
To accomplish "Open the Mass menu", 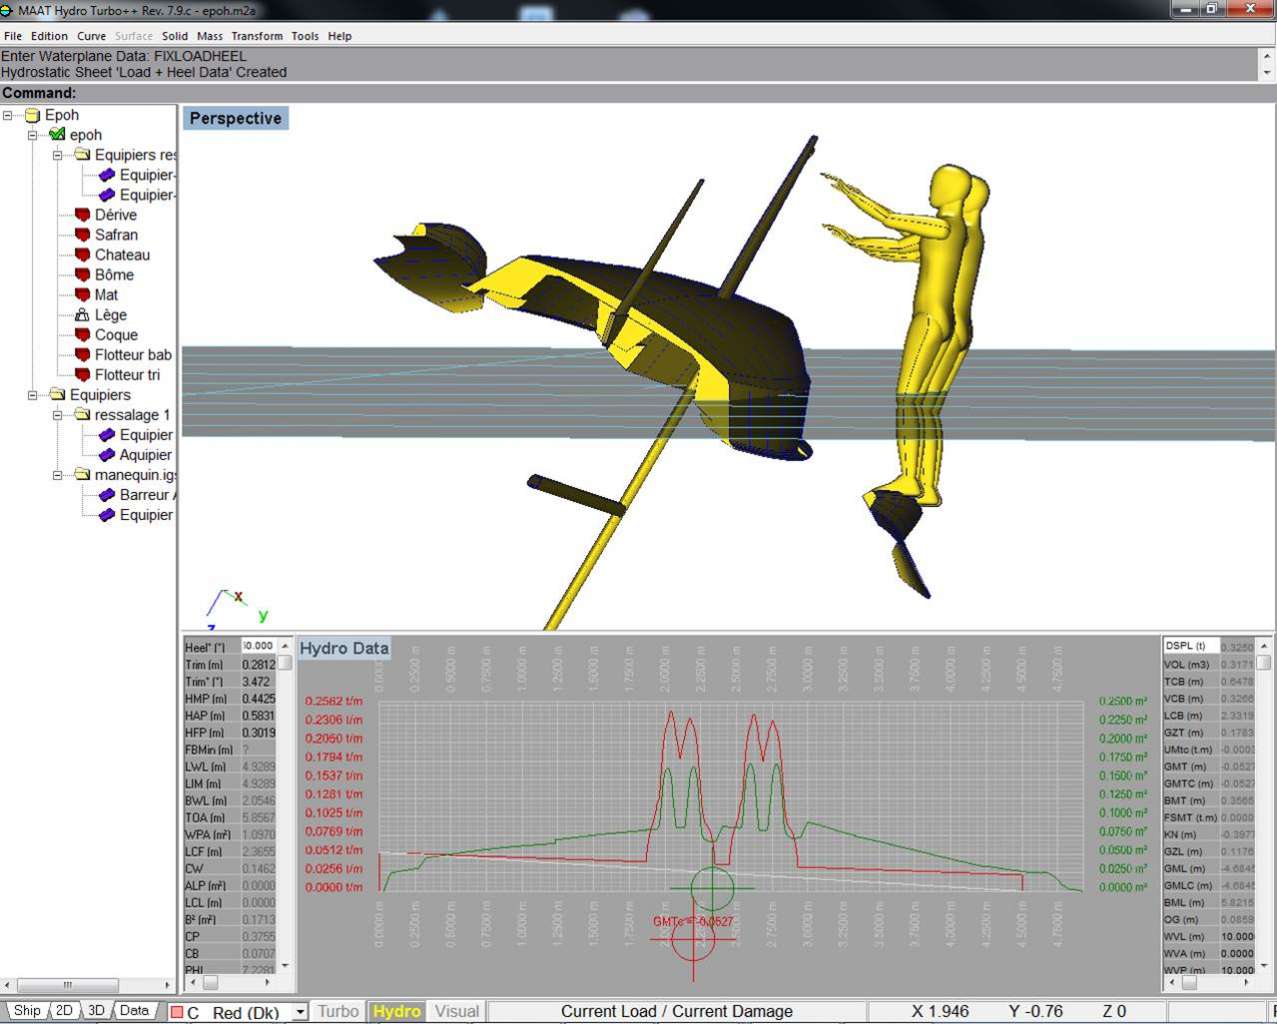I will tap(210, 36).
